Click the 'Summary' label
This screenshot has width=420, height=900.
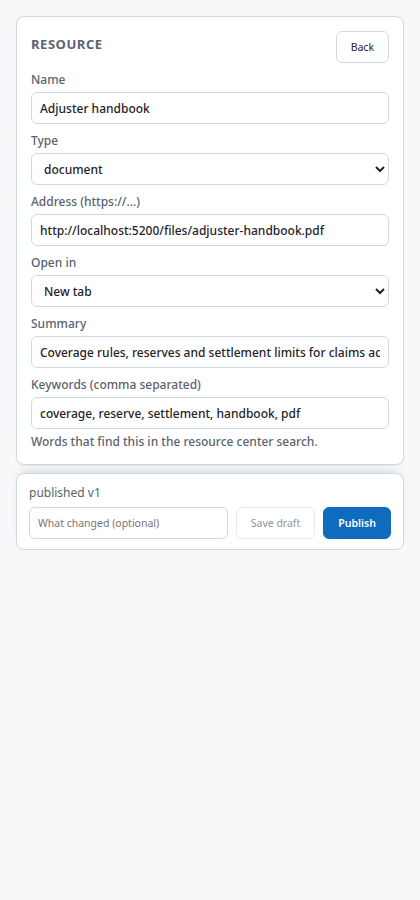click(59, 324)
